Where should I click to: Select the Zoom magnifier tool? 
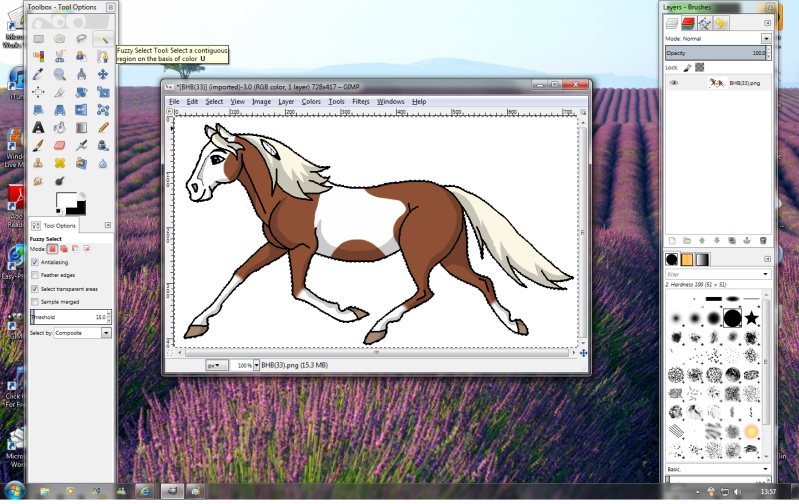pos(60,74)
